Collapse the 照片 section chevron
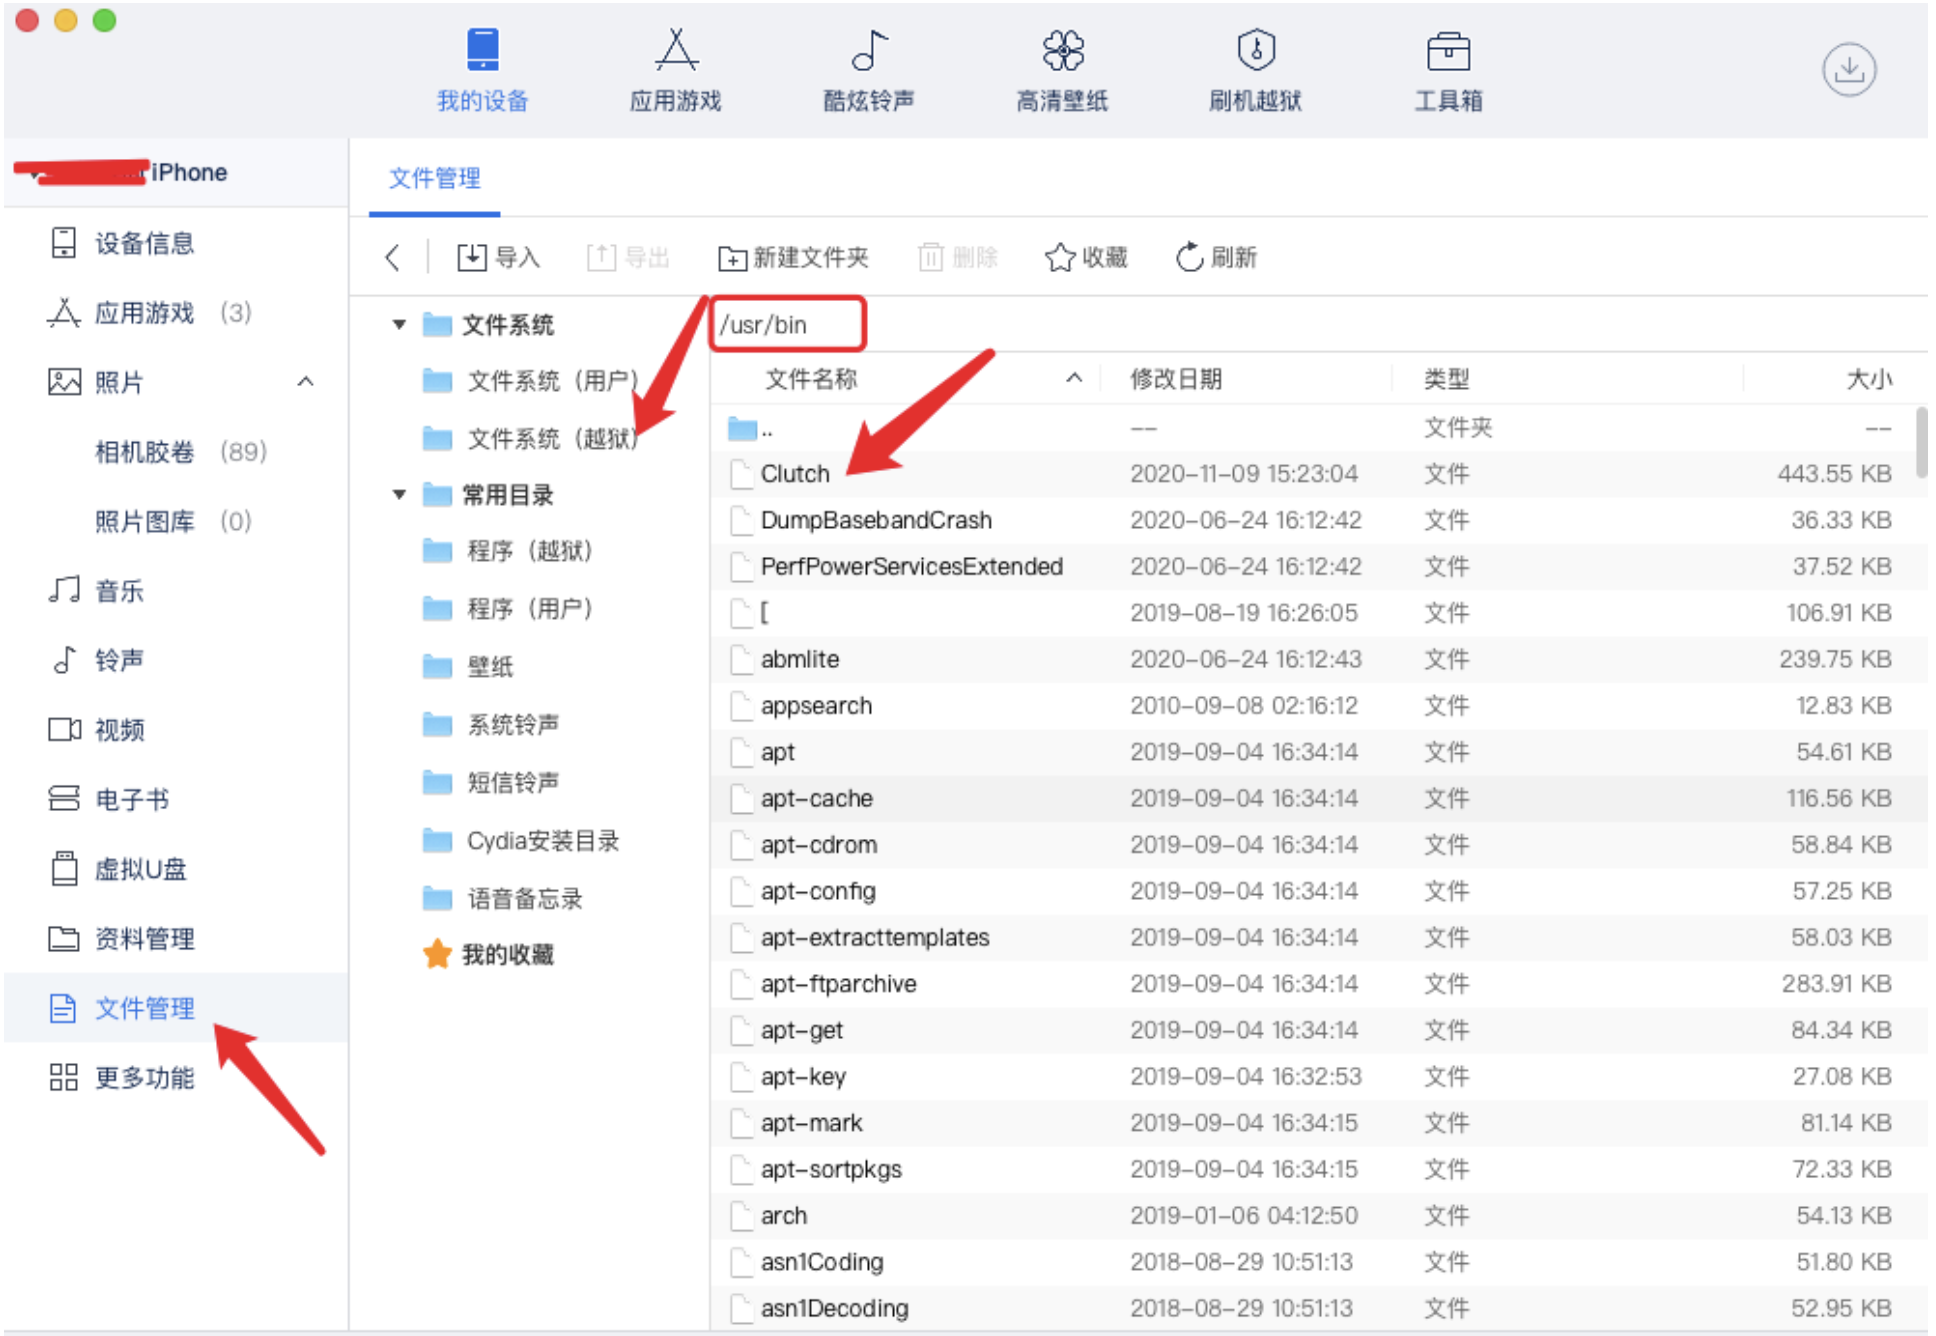Screen dimensions: 1936x1336 pos(306,382)
